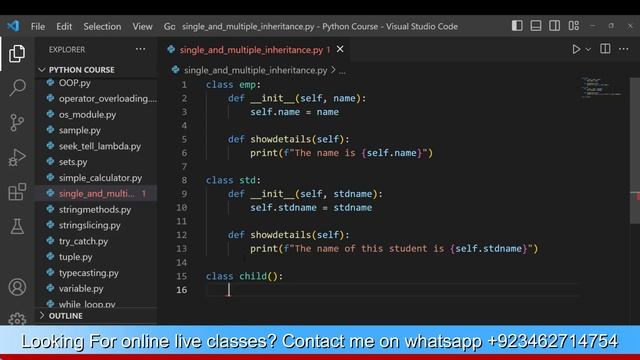Open run options dropdown arrow
This screenshot has height=360, width=640.
point(588,49)
